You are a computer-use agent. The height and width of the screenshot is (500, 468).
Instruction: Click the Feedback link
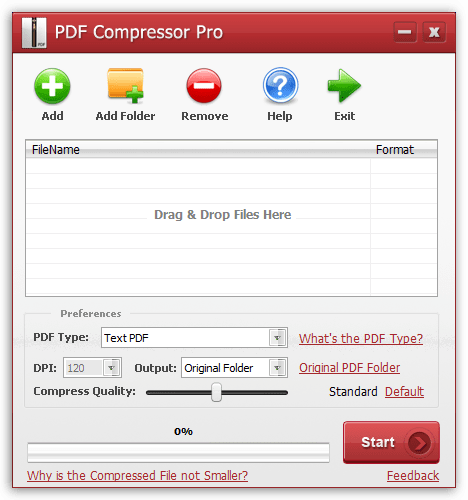pos(413,476)
